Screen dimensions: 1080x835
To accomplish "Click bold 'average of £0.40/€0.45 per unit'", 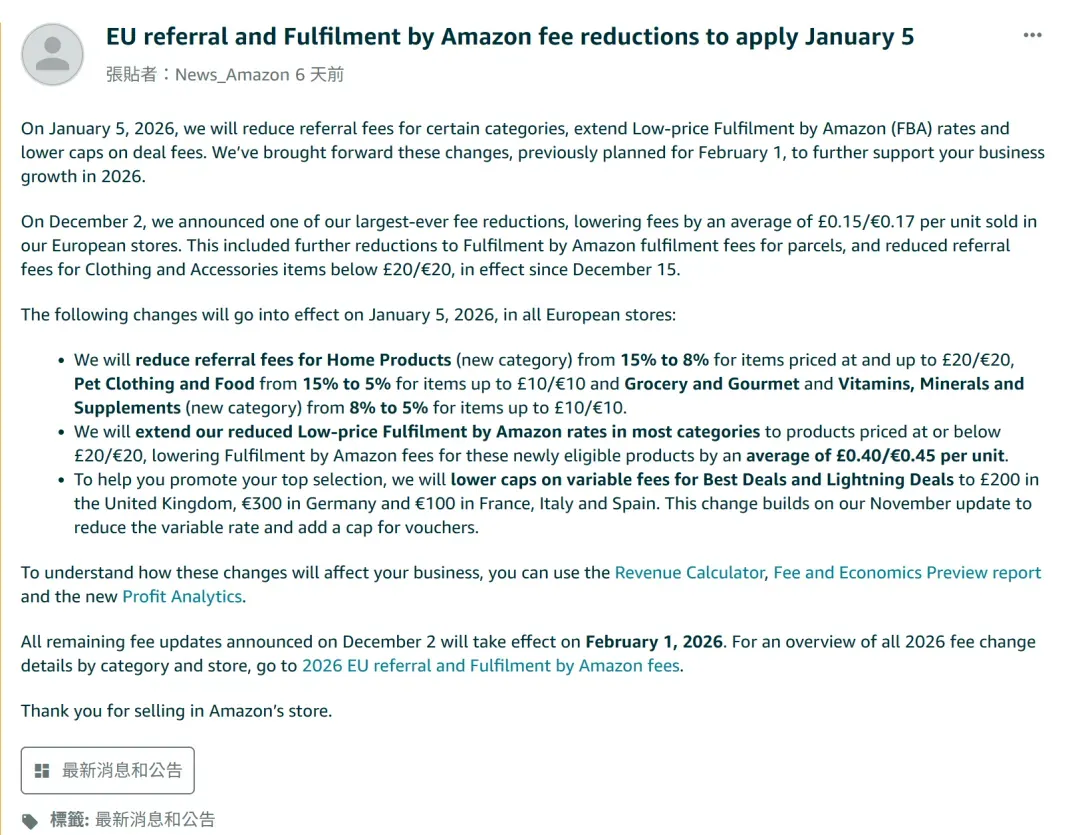I will [875, 455].
